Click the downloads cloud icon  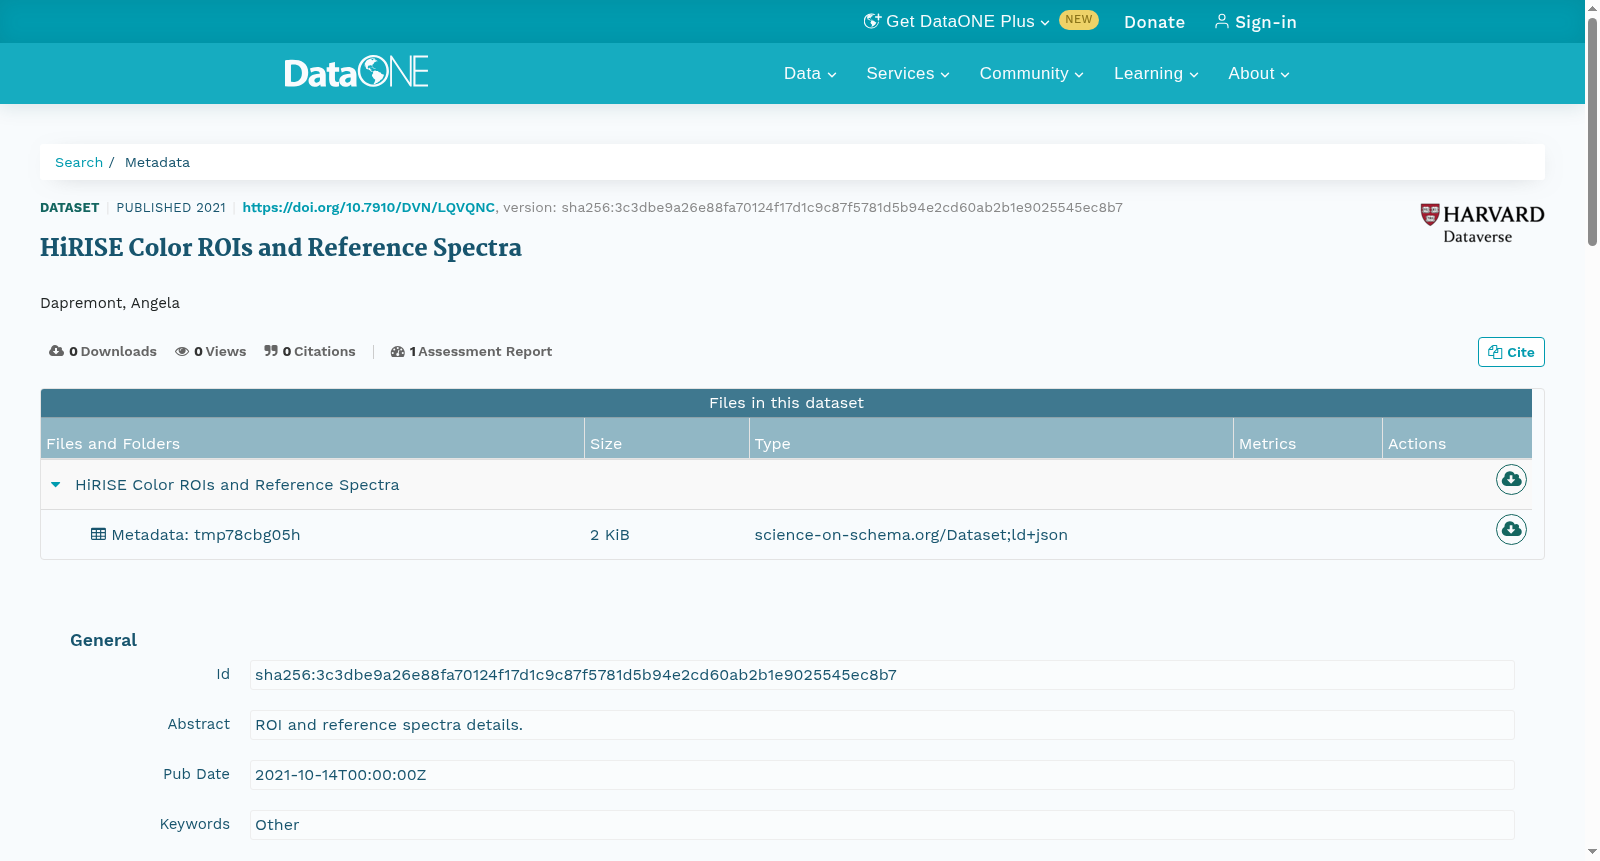tap(56, 351)
